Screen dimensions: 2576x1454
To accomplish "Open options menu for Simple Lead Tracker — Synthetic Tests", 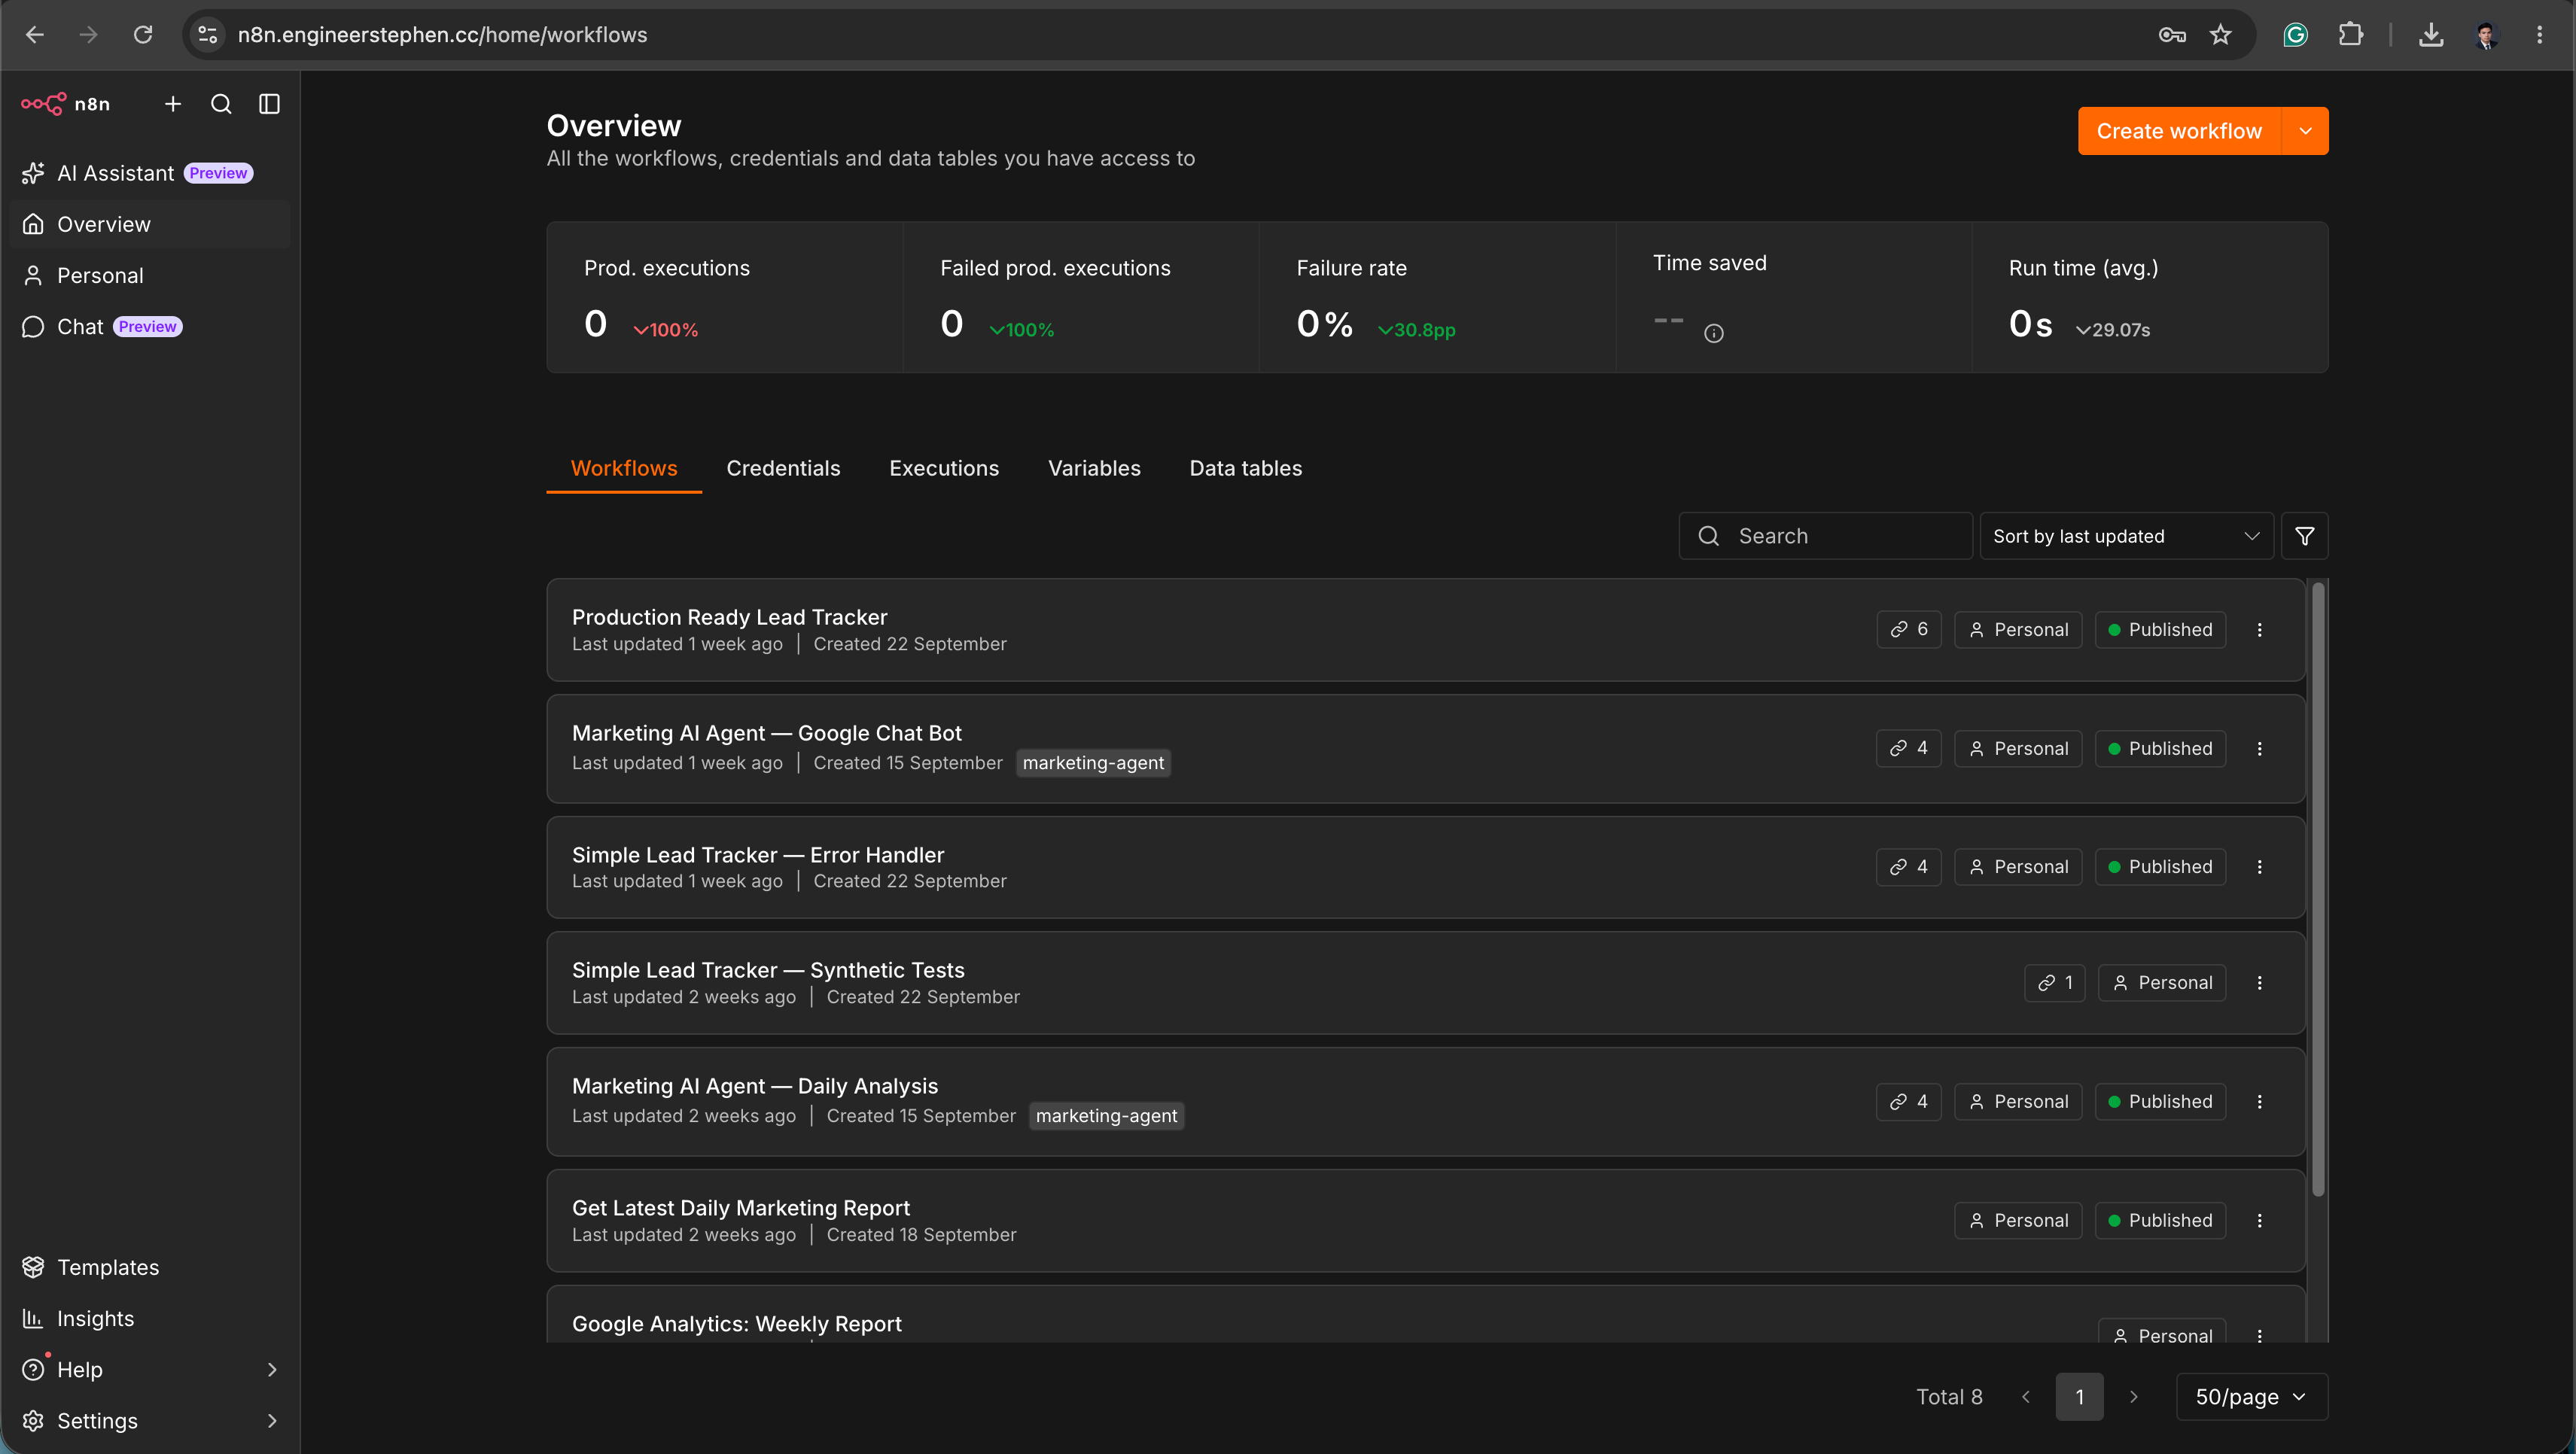I will coord(2259,983).
